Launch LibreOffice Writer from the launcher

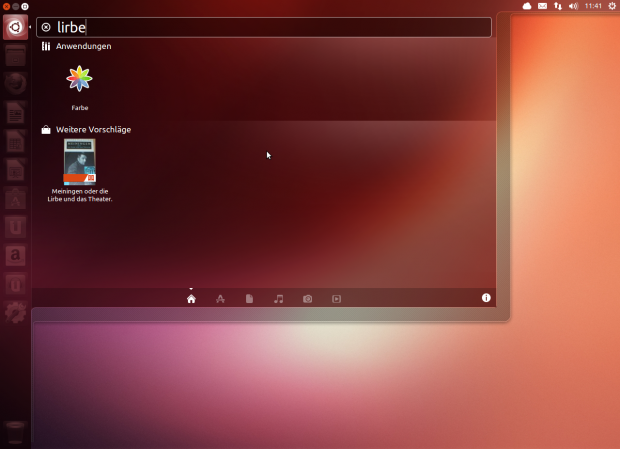(x=15, y=112)
